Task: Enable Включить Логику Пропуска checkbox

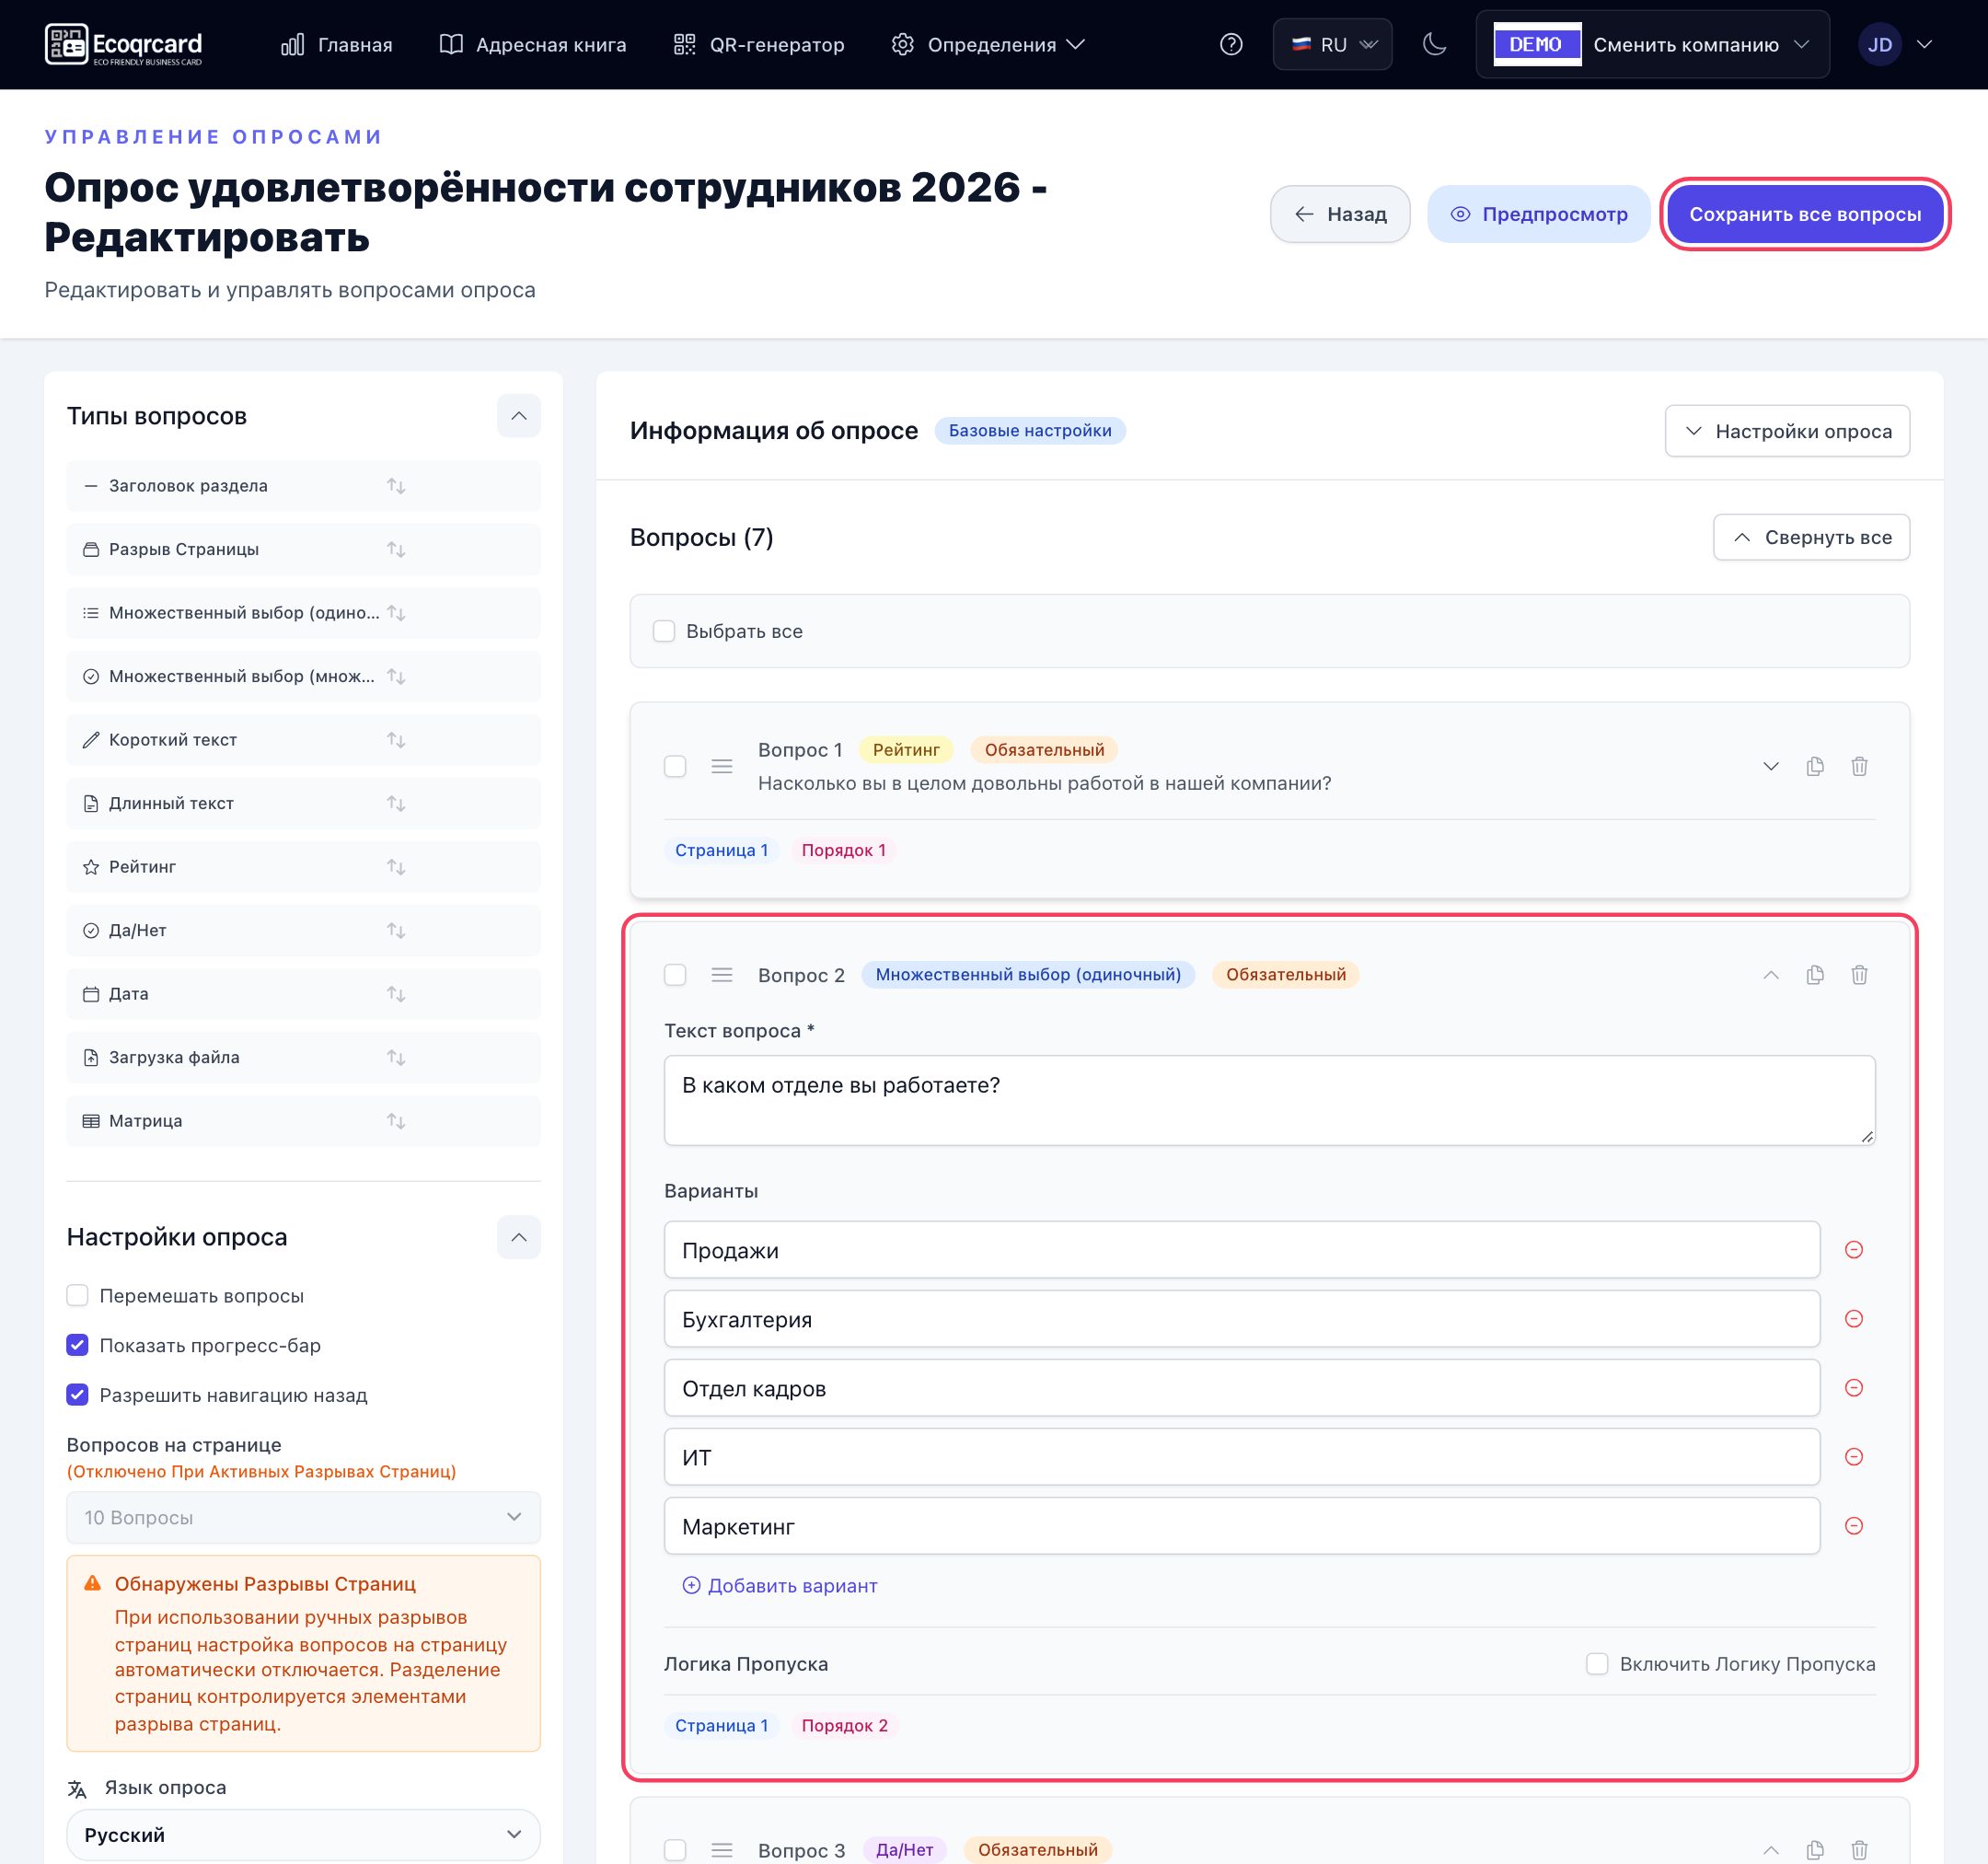Action: [1597, 1664]
